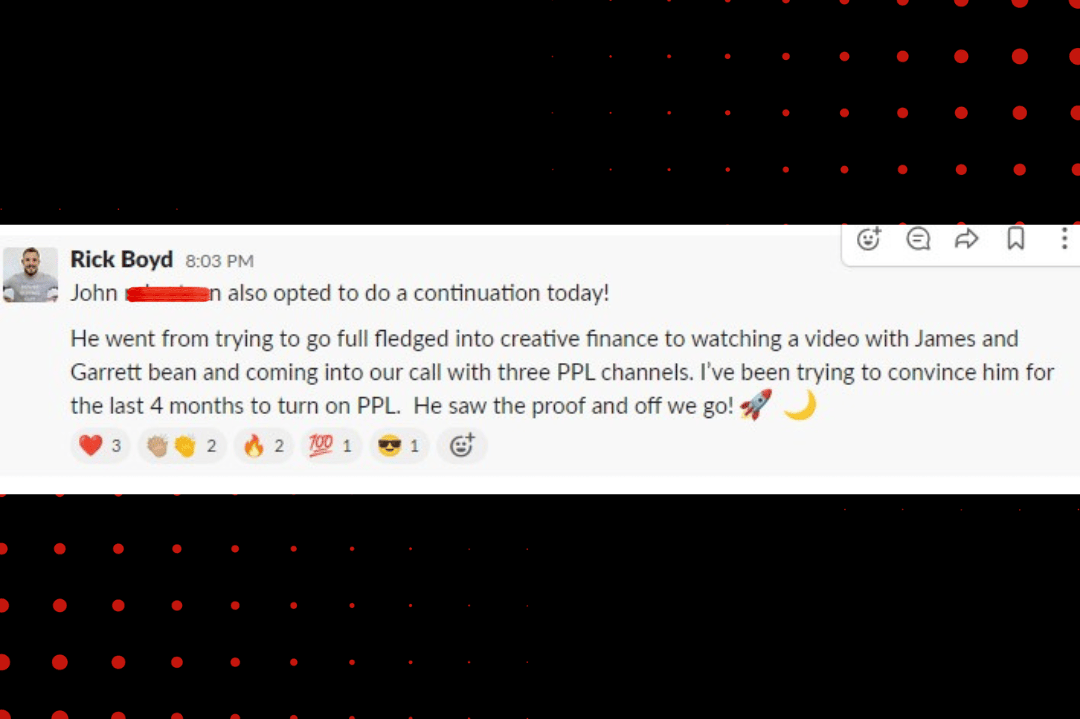Click the text 'continuation today!' in the message

click(511, 293)
